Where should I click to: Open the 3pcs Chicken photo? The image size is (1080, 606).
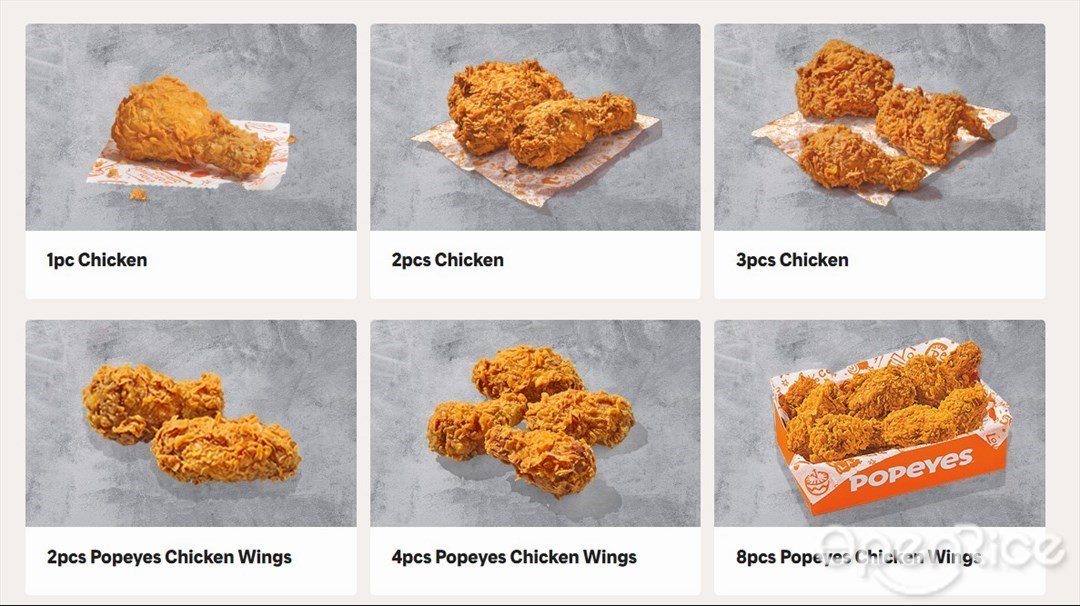tap(880, 127)
